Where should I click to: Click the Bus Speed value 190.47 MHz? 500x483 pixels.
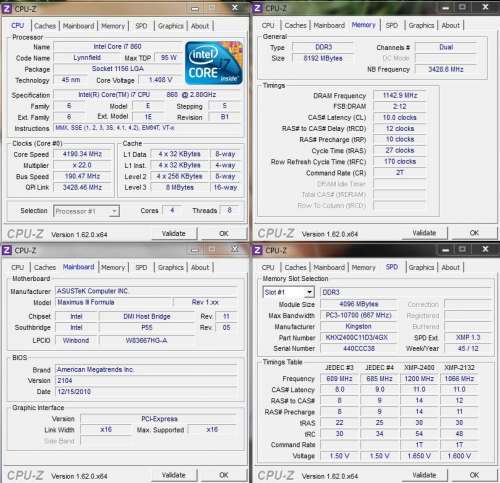click(82, 176)
